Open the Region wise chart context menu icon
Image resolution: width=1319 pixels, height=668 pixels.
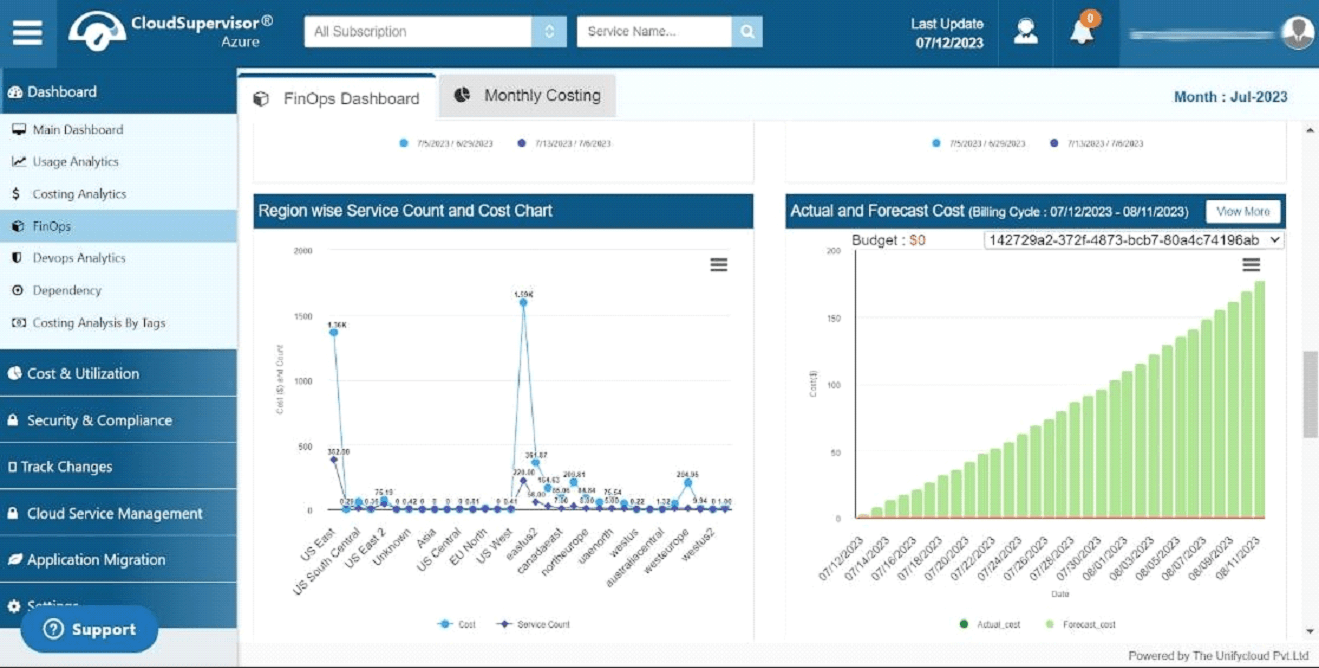pos(719,265)
